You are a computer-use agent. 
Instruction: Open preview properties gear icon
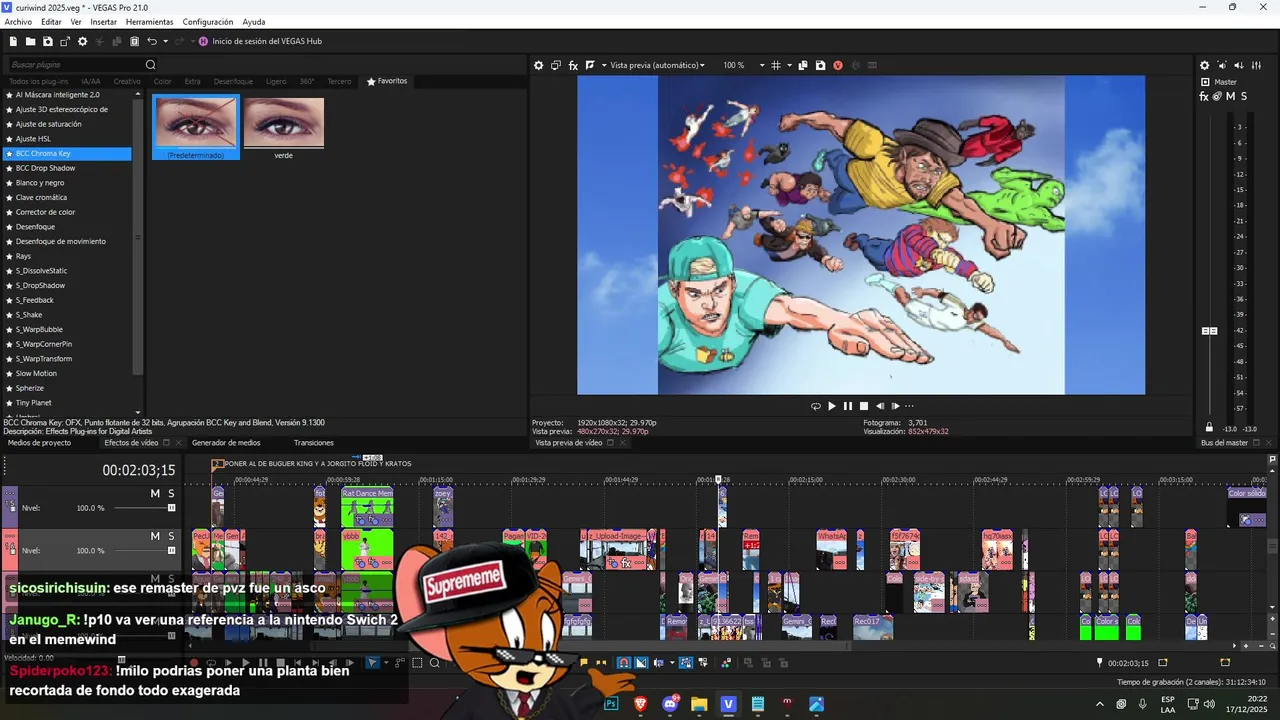click(538, 65)
